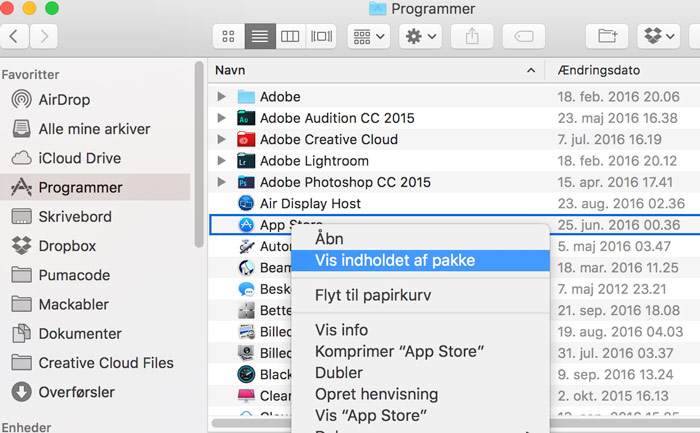Image resolution: width=700 pixels, height=433 pixels.
Task: Switch to column view
Action: (x=290, y=36)
